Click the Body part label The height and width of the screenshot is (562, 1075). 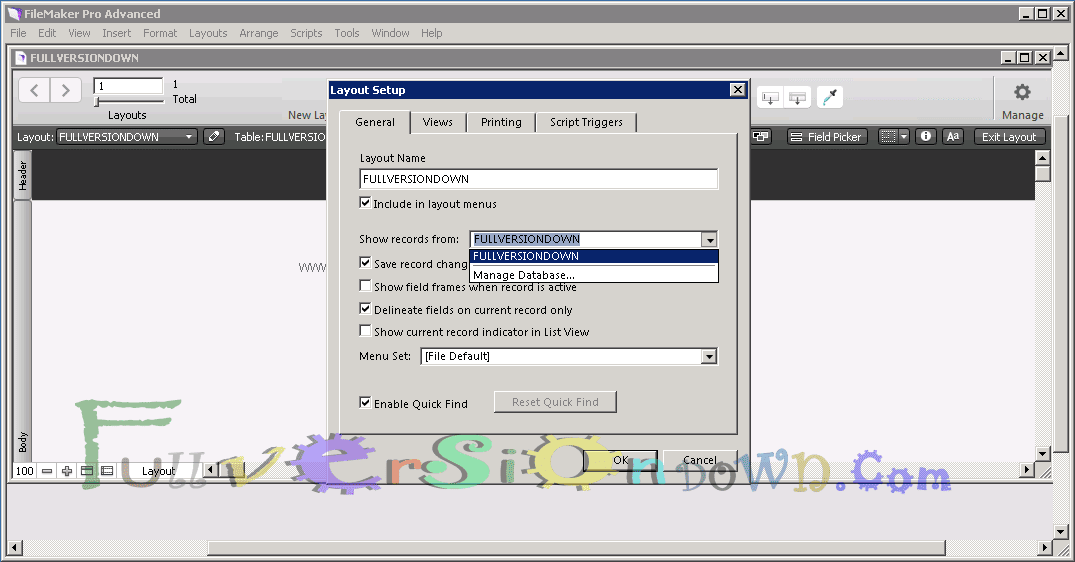23,442
